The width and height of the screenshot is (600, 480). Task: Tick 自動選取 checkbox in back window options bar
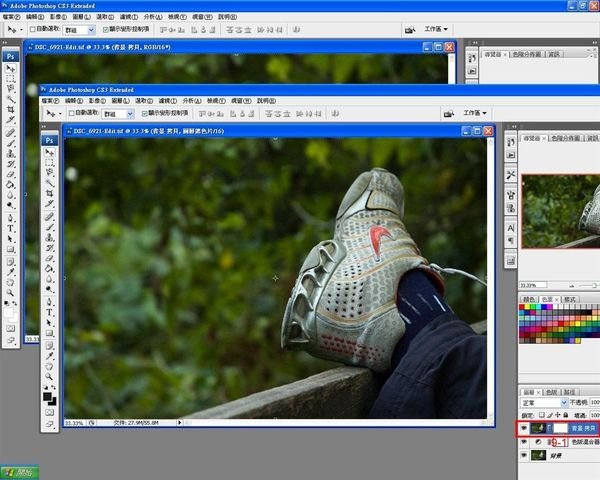[33, 29]
